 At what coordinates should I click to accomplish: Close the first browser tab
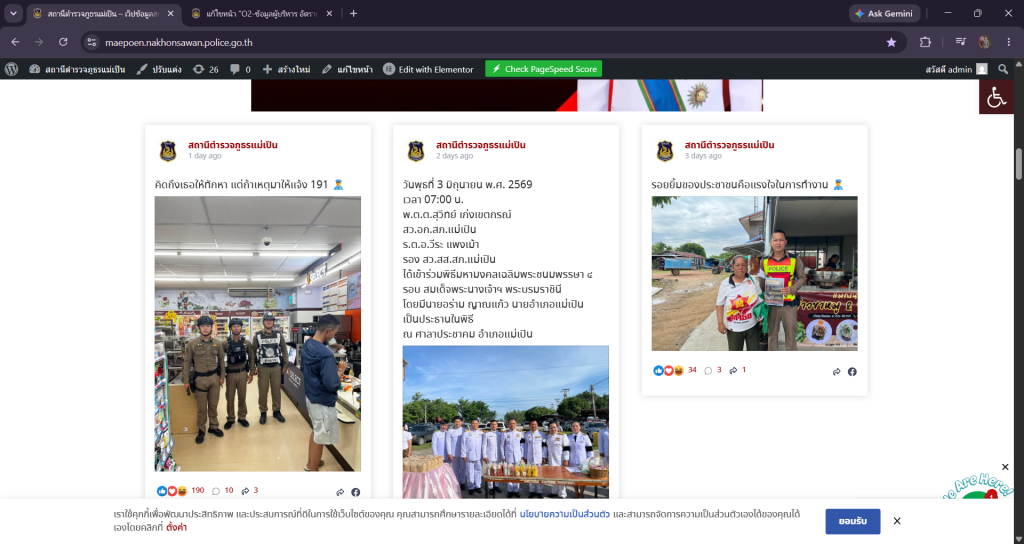tap(170, 13)
